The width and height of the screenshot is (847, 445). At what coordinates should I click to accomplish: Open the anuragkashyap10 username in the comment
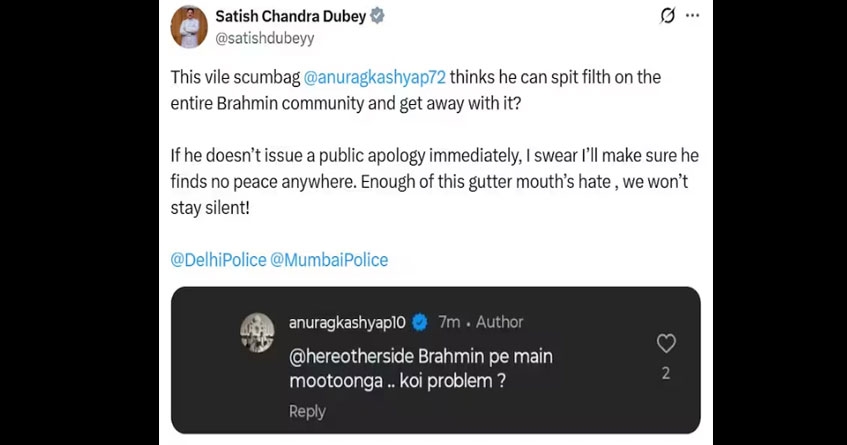tap(346, 322)
